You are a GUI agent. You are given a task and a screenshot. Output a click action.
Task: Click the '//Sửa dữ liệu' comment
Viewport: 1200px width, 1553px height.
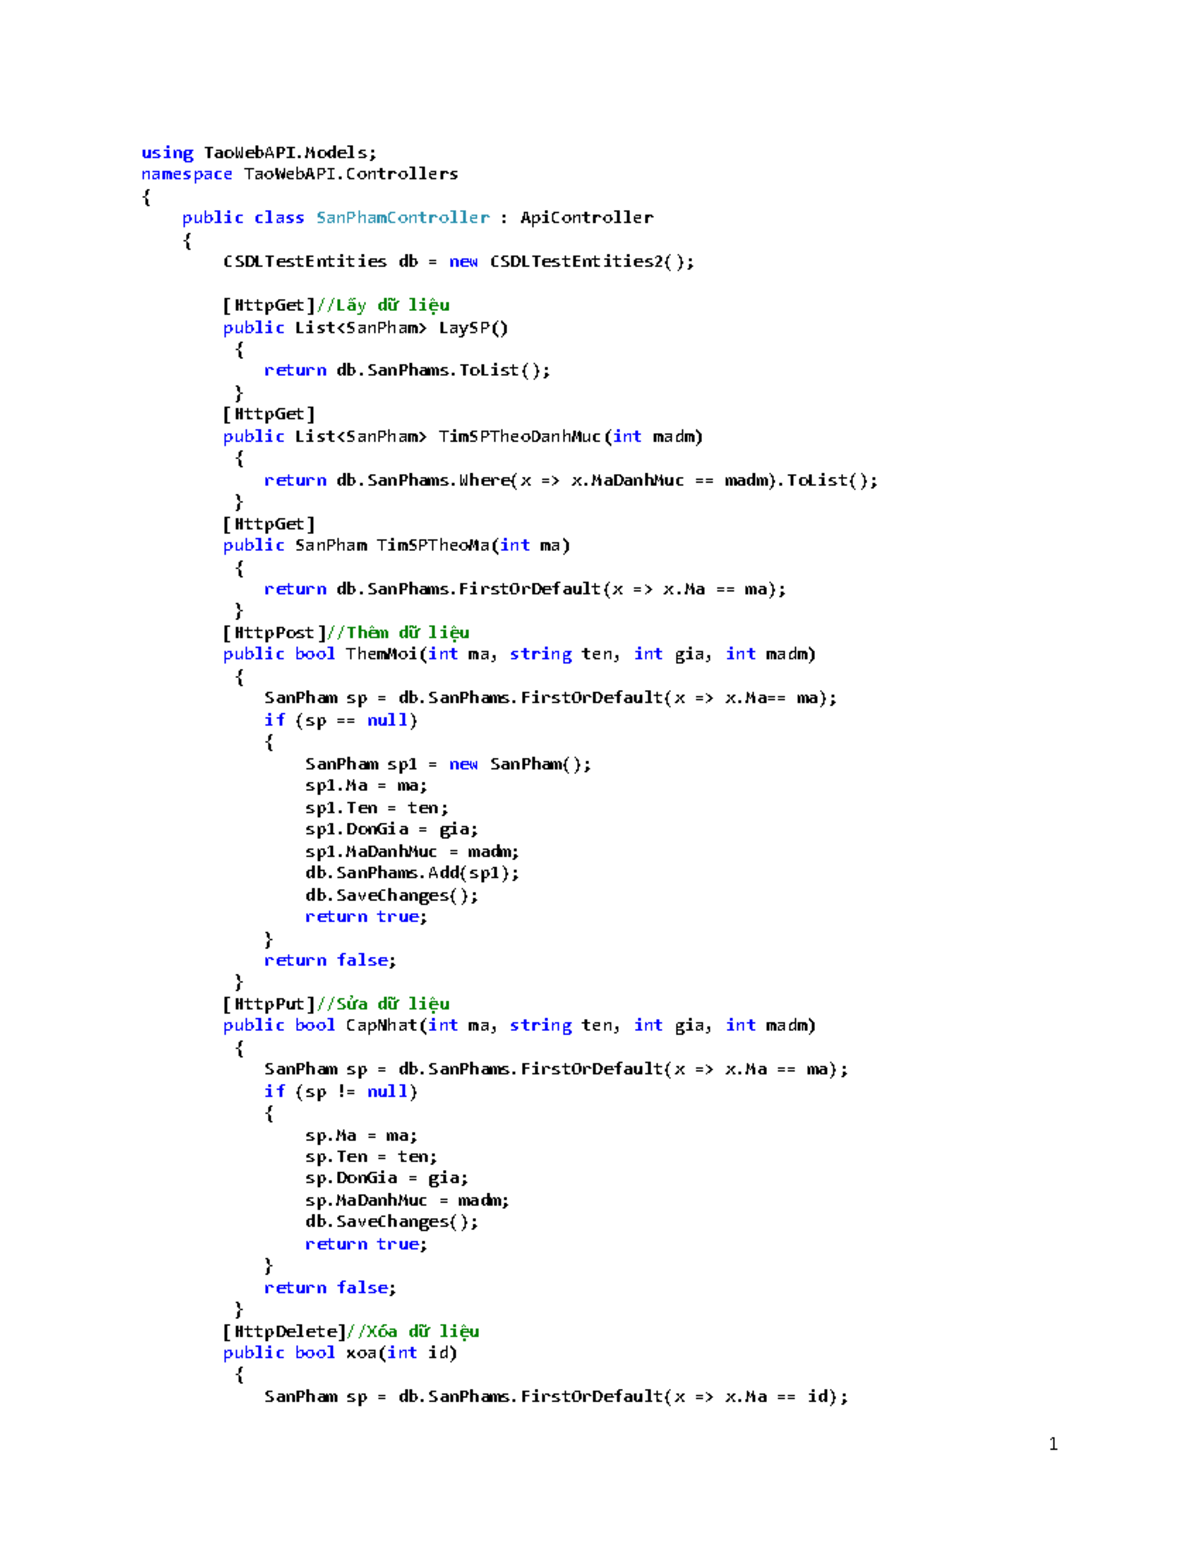coord(384,1004)
